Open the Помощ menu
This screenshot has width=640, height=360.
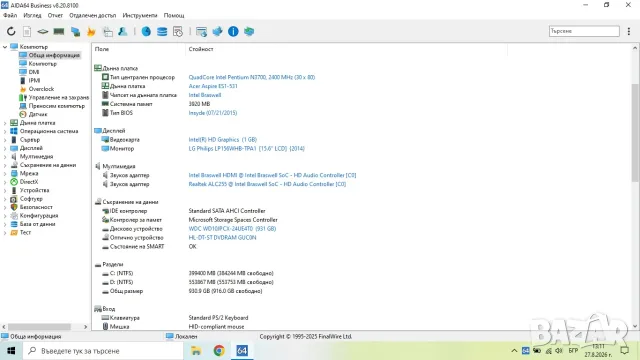174,16
